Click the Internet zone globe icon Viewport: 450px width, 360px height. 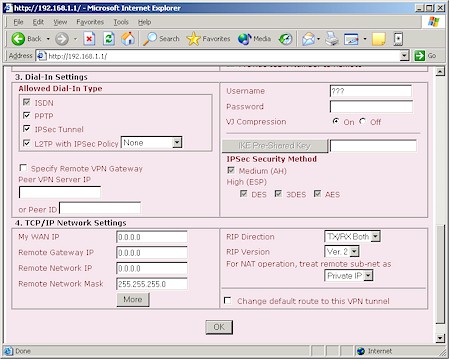click(x=361, y=351)
